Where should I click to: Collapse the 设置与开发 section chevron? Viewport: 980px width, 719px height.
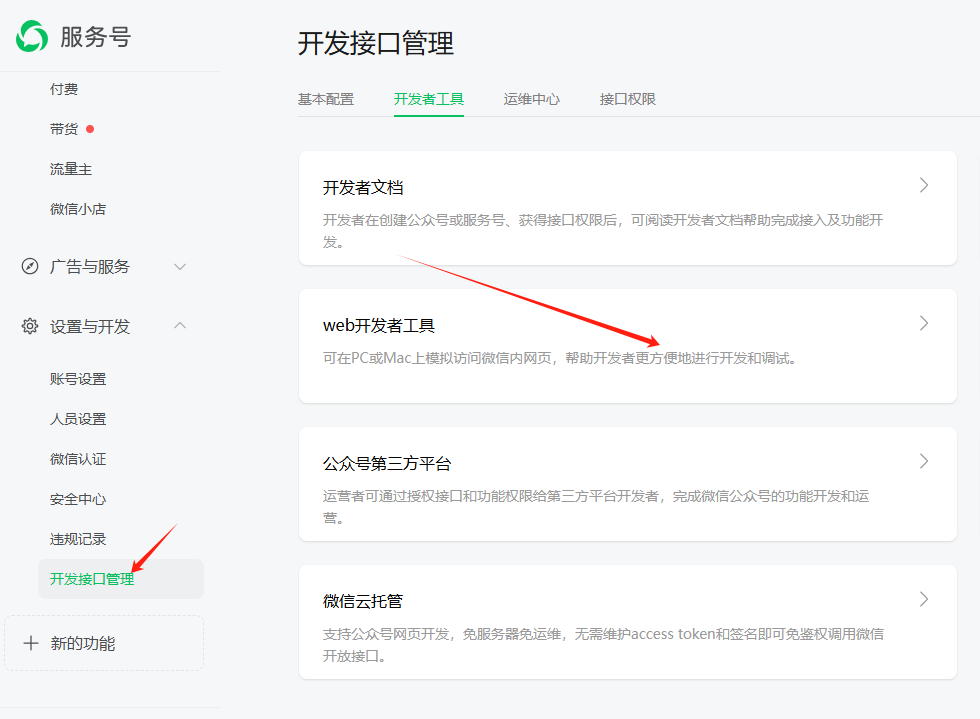tap(180, 325)
